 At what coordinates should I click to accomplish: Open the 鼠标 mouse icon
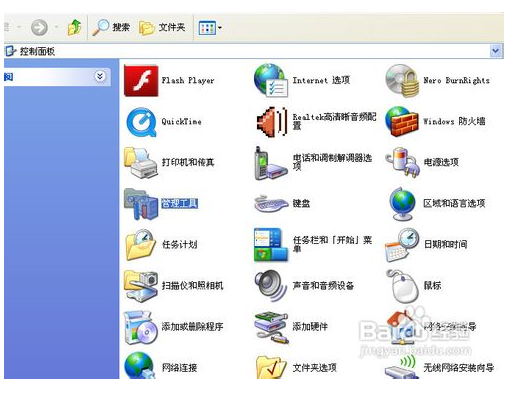402,286
